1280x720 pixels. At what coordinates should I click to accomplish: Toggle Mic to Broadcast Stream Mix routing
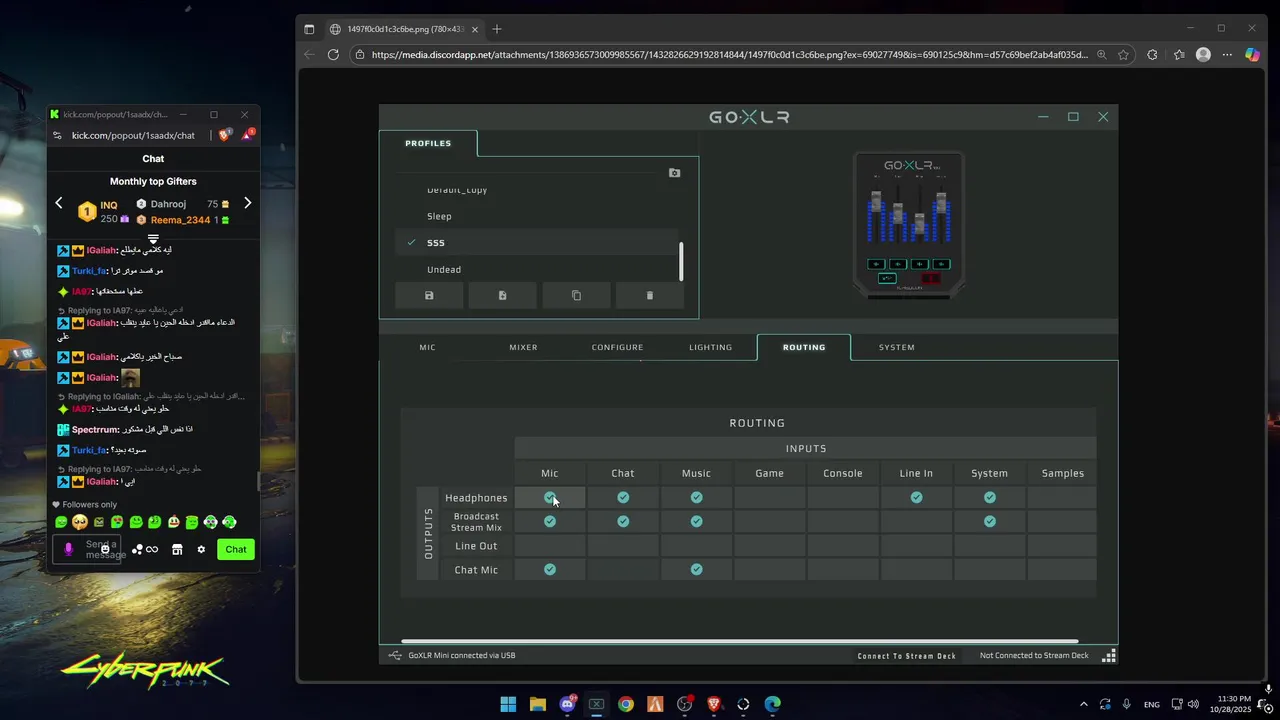pos(550,521)
